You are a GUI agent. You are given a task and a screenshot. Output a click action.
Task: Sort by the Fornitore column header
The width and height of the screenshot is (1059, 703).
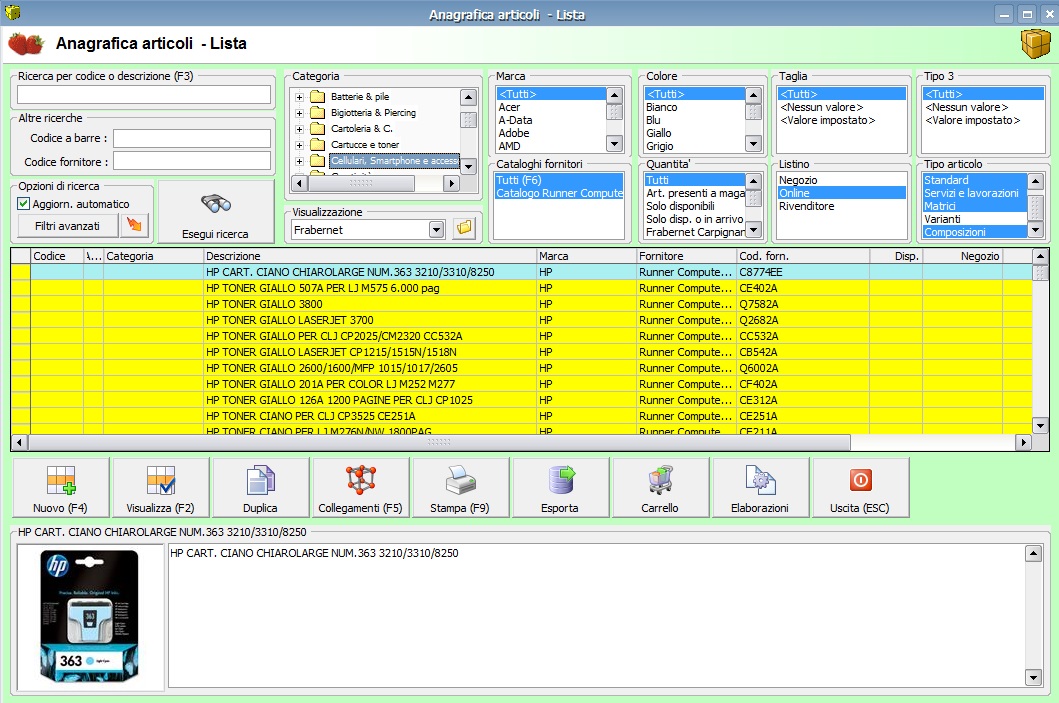pyautogui.click(x=686, y=256)
